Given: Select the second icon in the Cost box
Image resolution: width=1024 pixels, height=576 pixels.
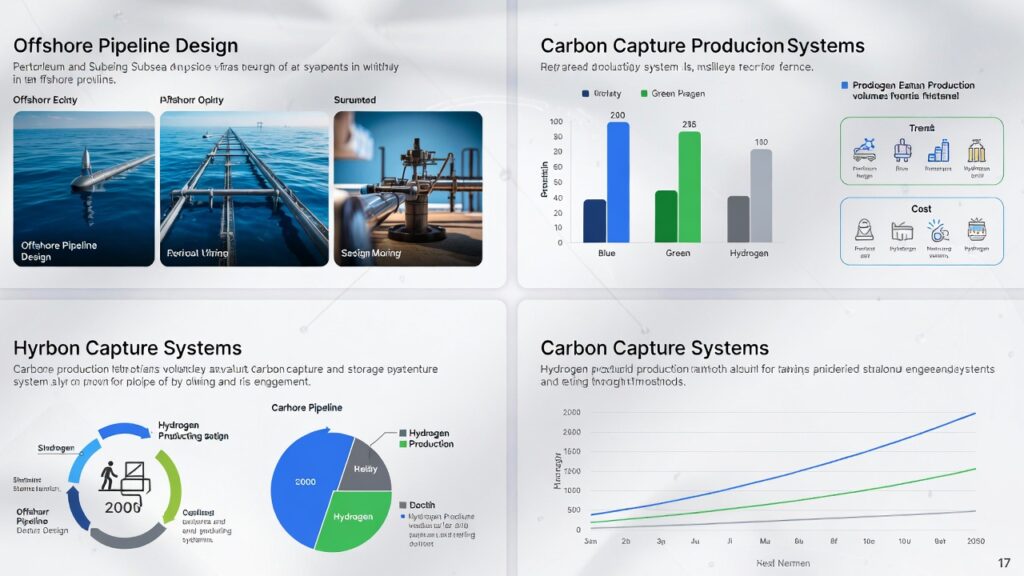Looking at the screenshot, I should [902, 230].
